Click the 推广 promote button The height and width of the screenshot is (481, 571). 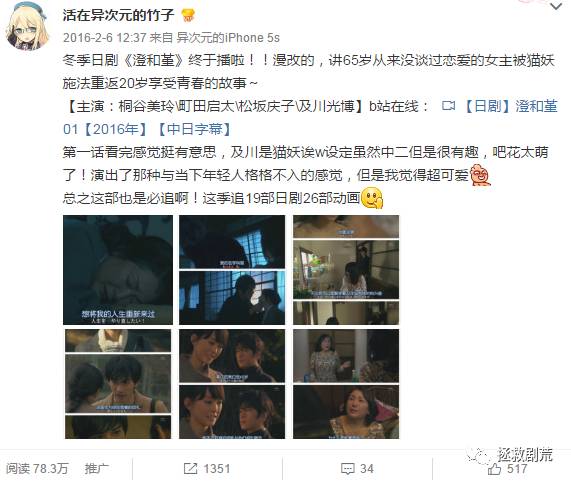pyautogui.click(x=97, y=468)
